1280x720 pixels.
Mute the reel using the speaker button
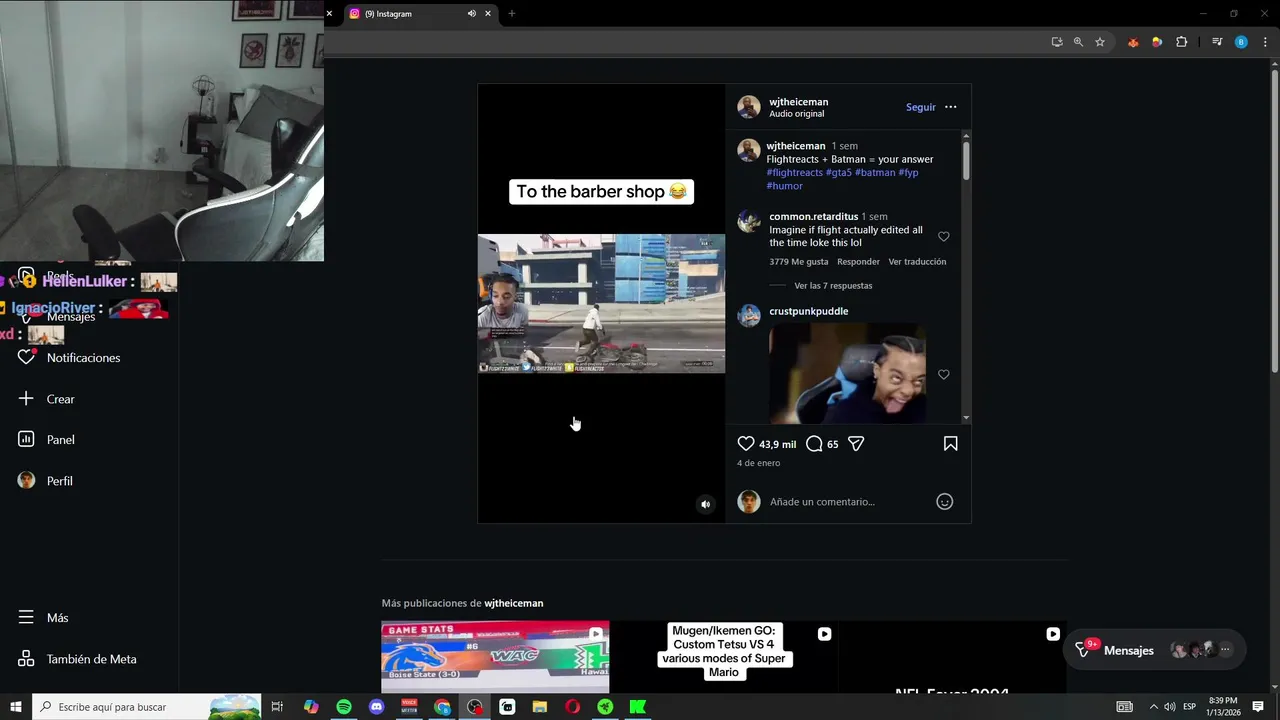coord(705,504)
